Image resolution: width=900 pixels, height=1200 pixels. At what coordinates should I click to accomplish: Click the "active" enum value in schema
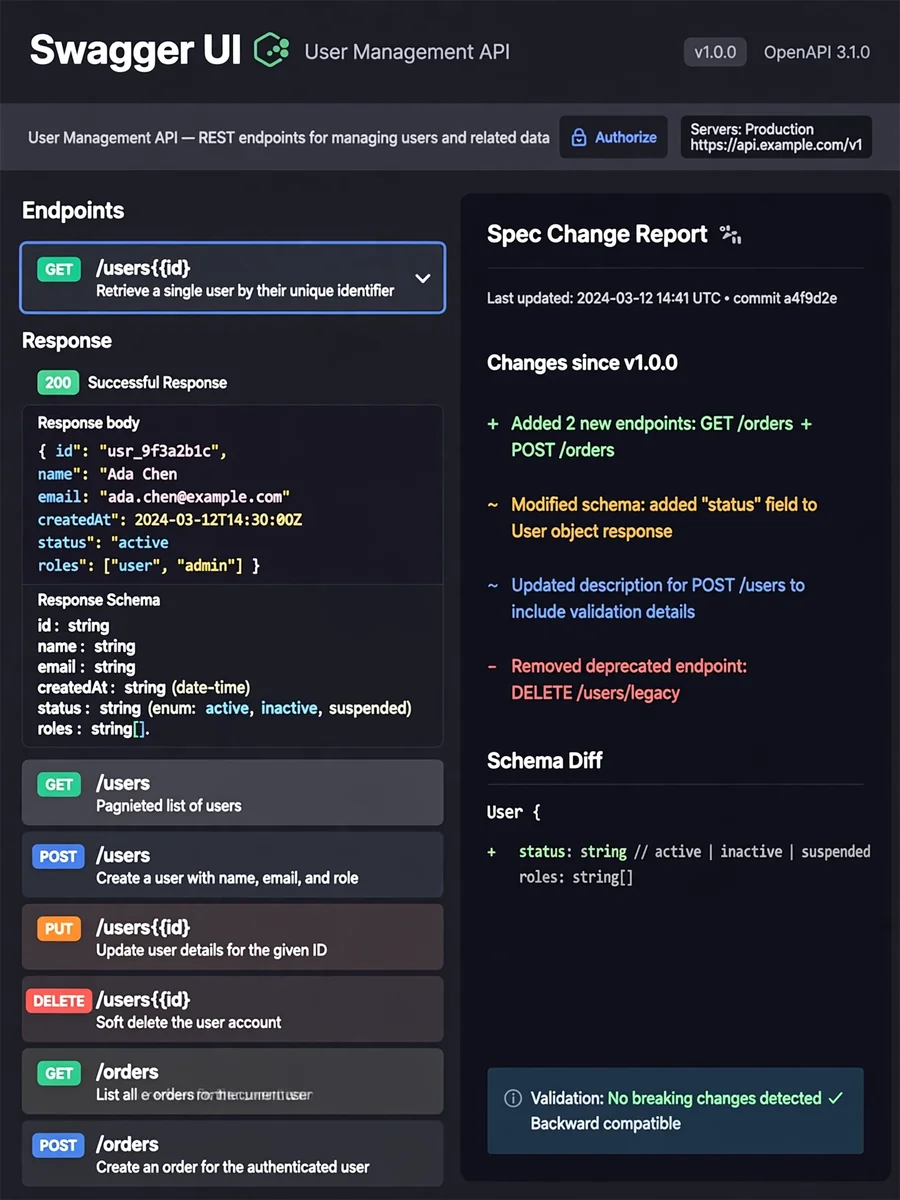pyautogui.click(x=228, y=708)
